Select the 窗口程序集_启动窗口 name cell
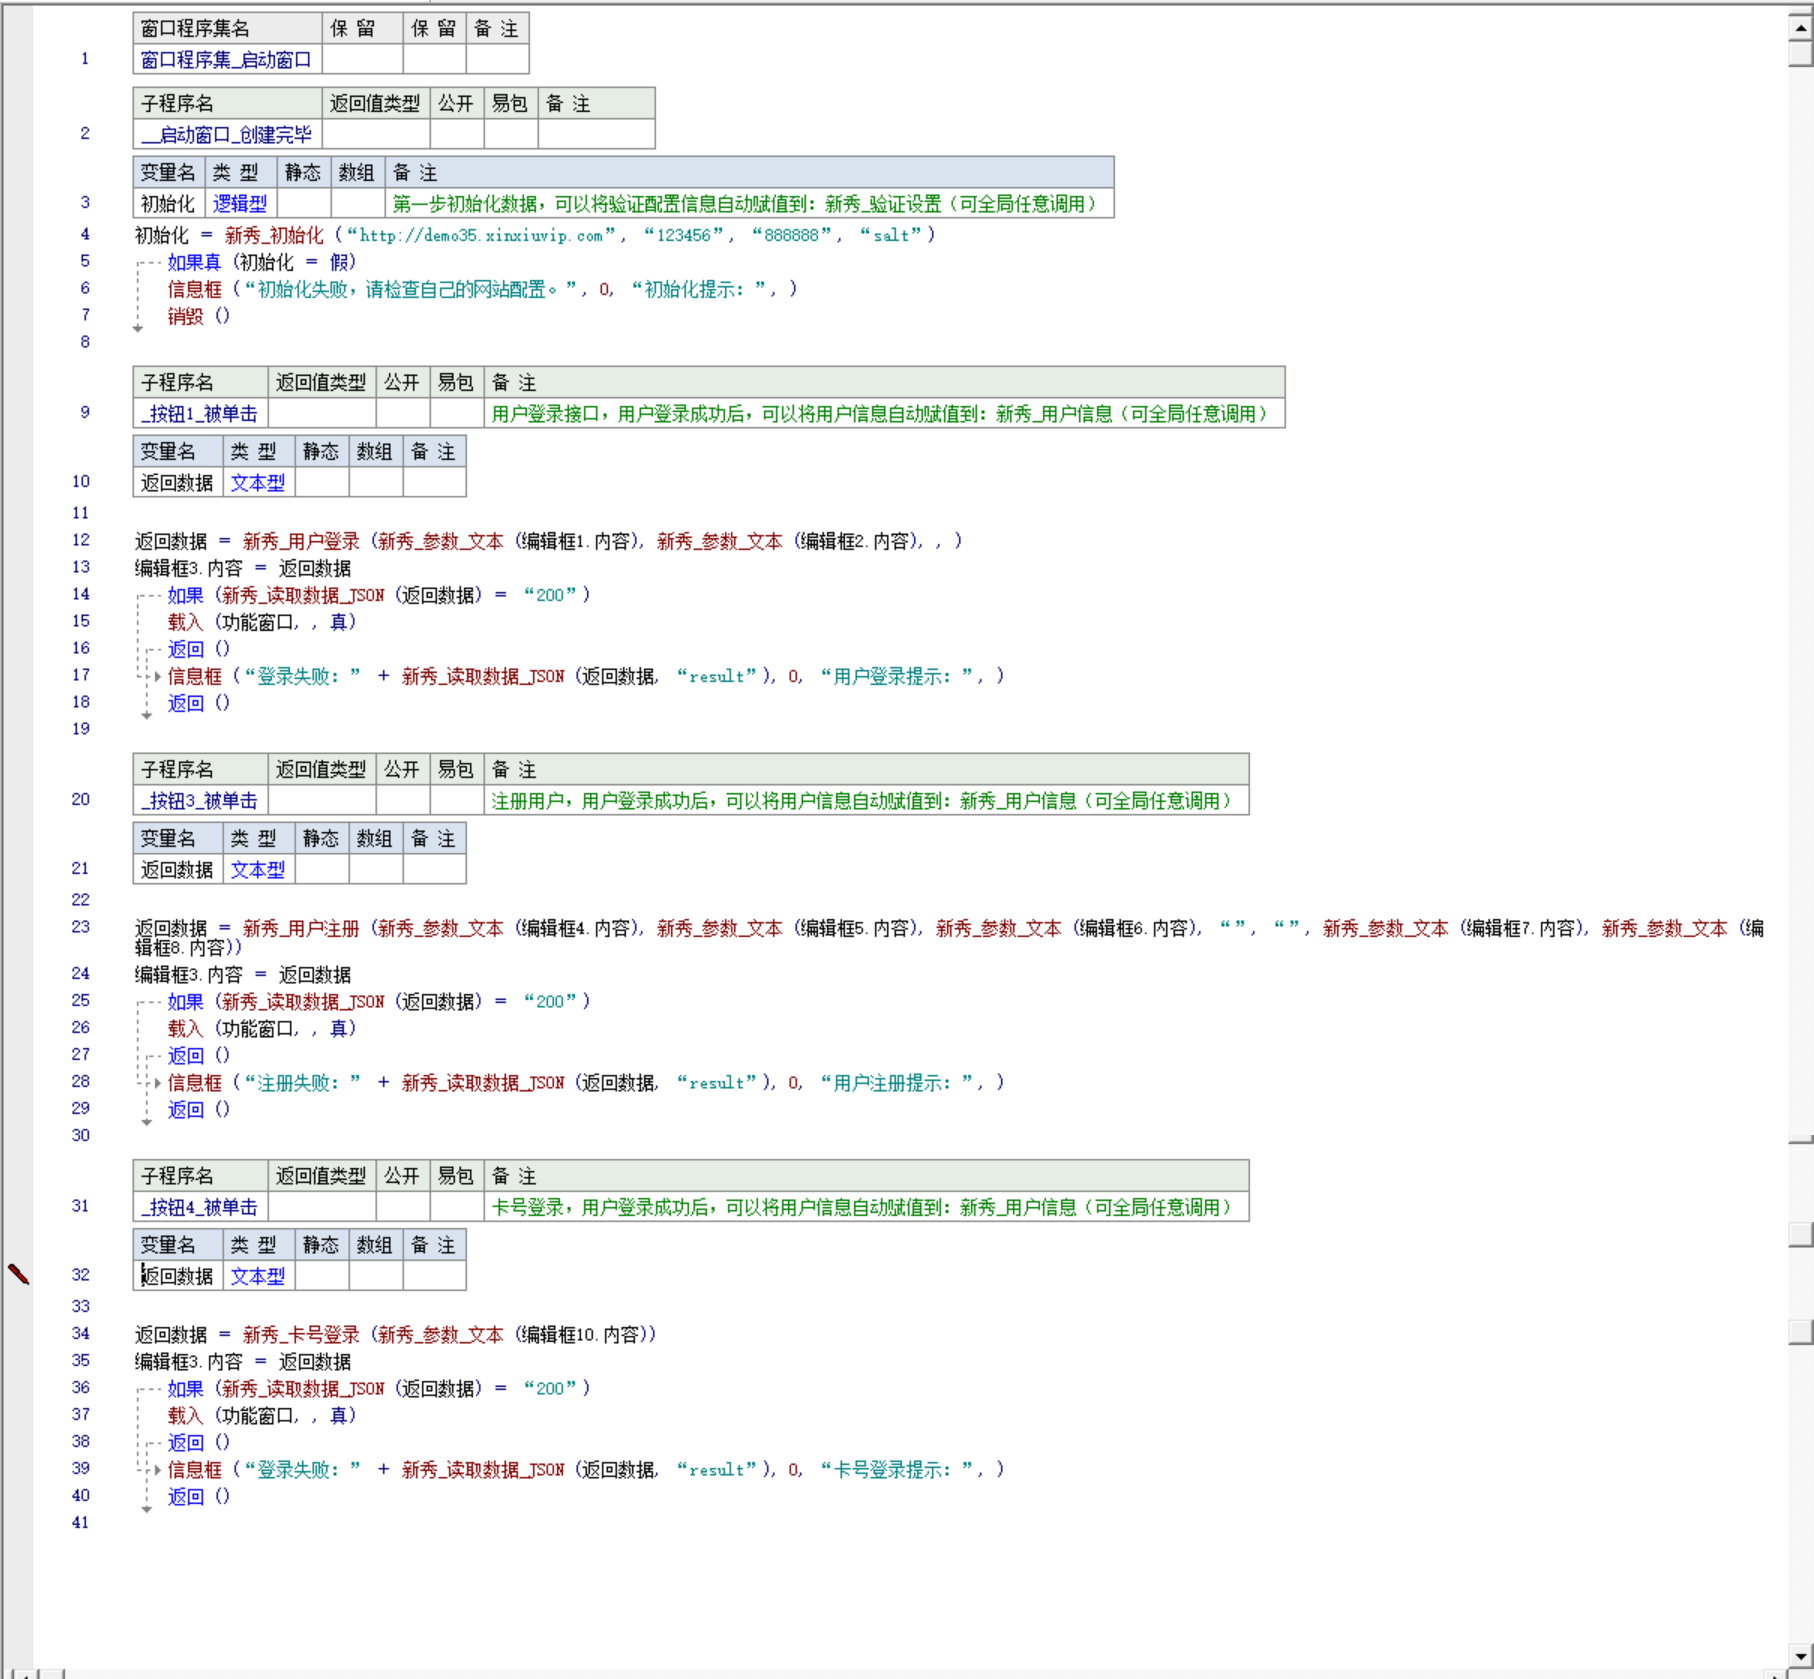Image resolution: width=1814 pixels, height=1679 pixels. coord(227,60)
